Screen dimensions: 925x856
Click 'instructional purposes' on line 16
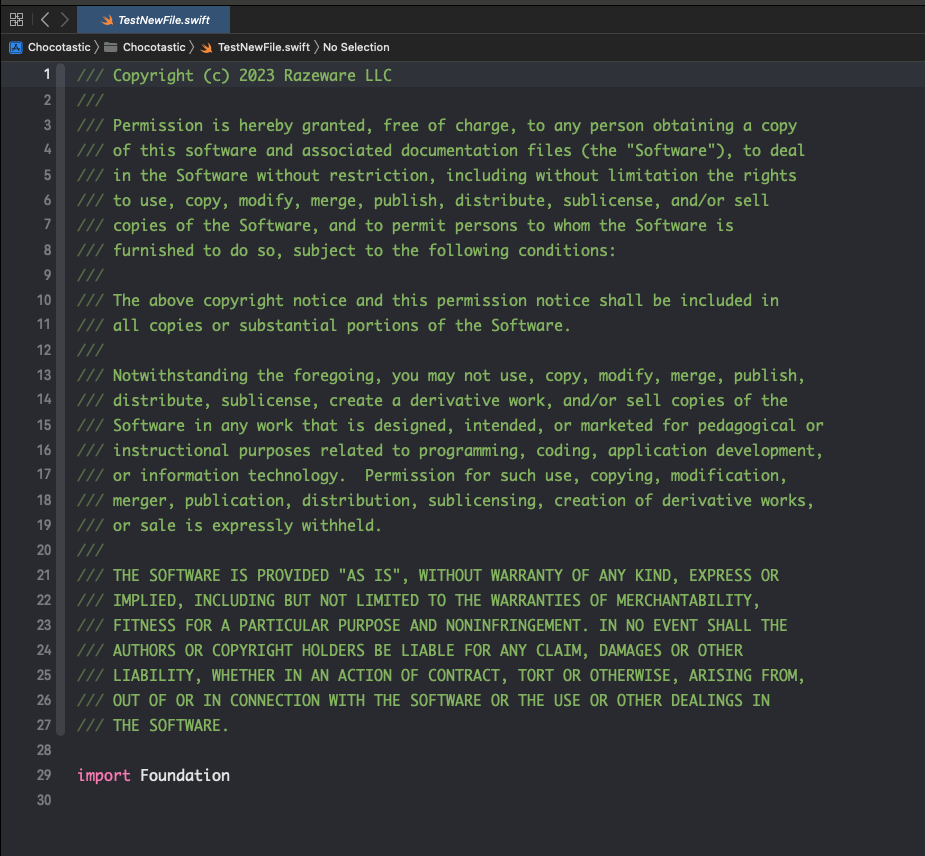[211, 451]
